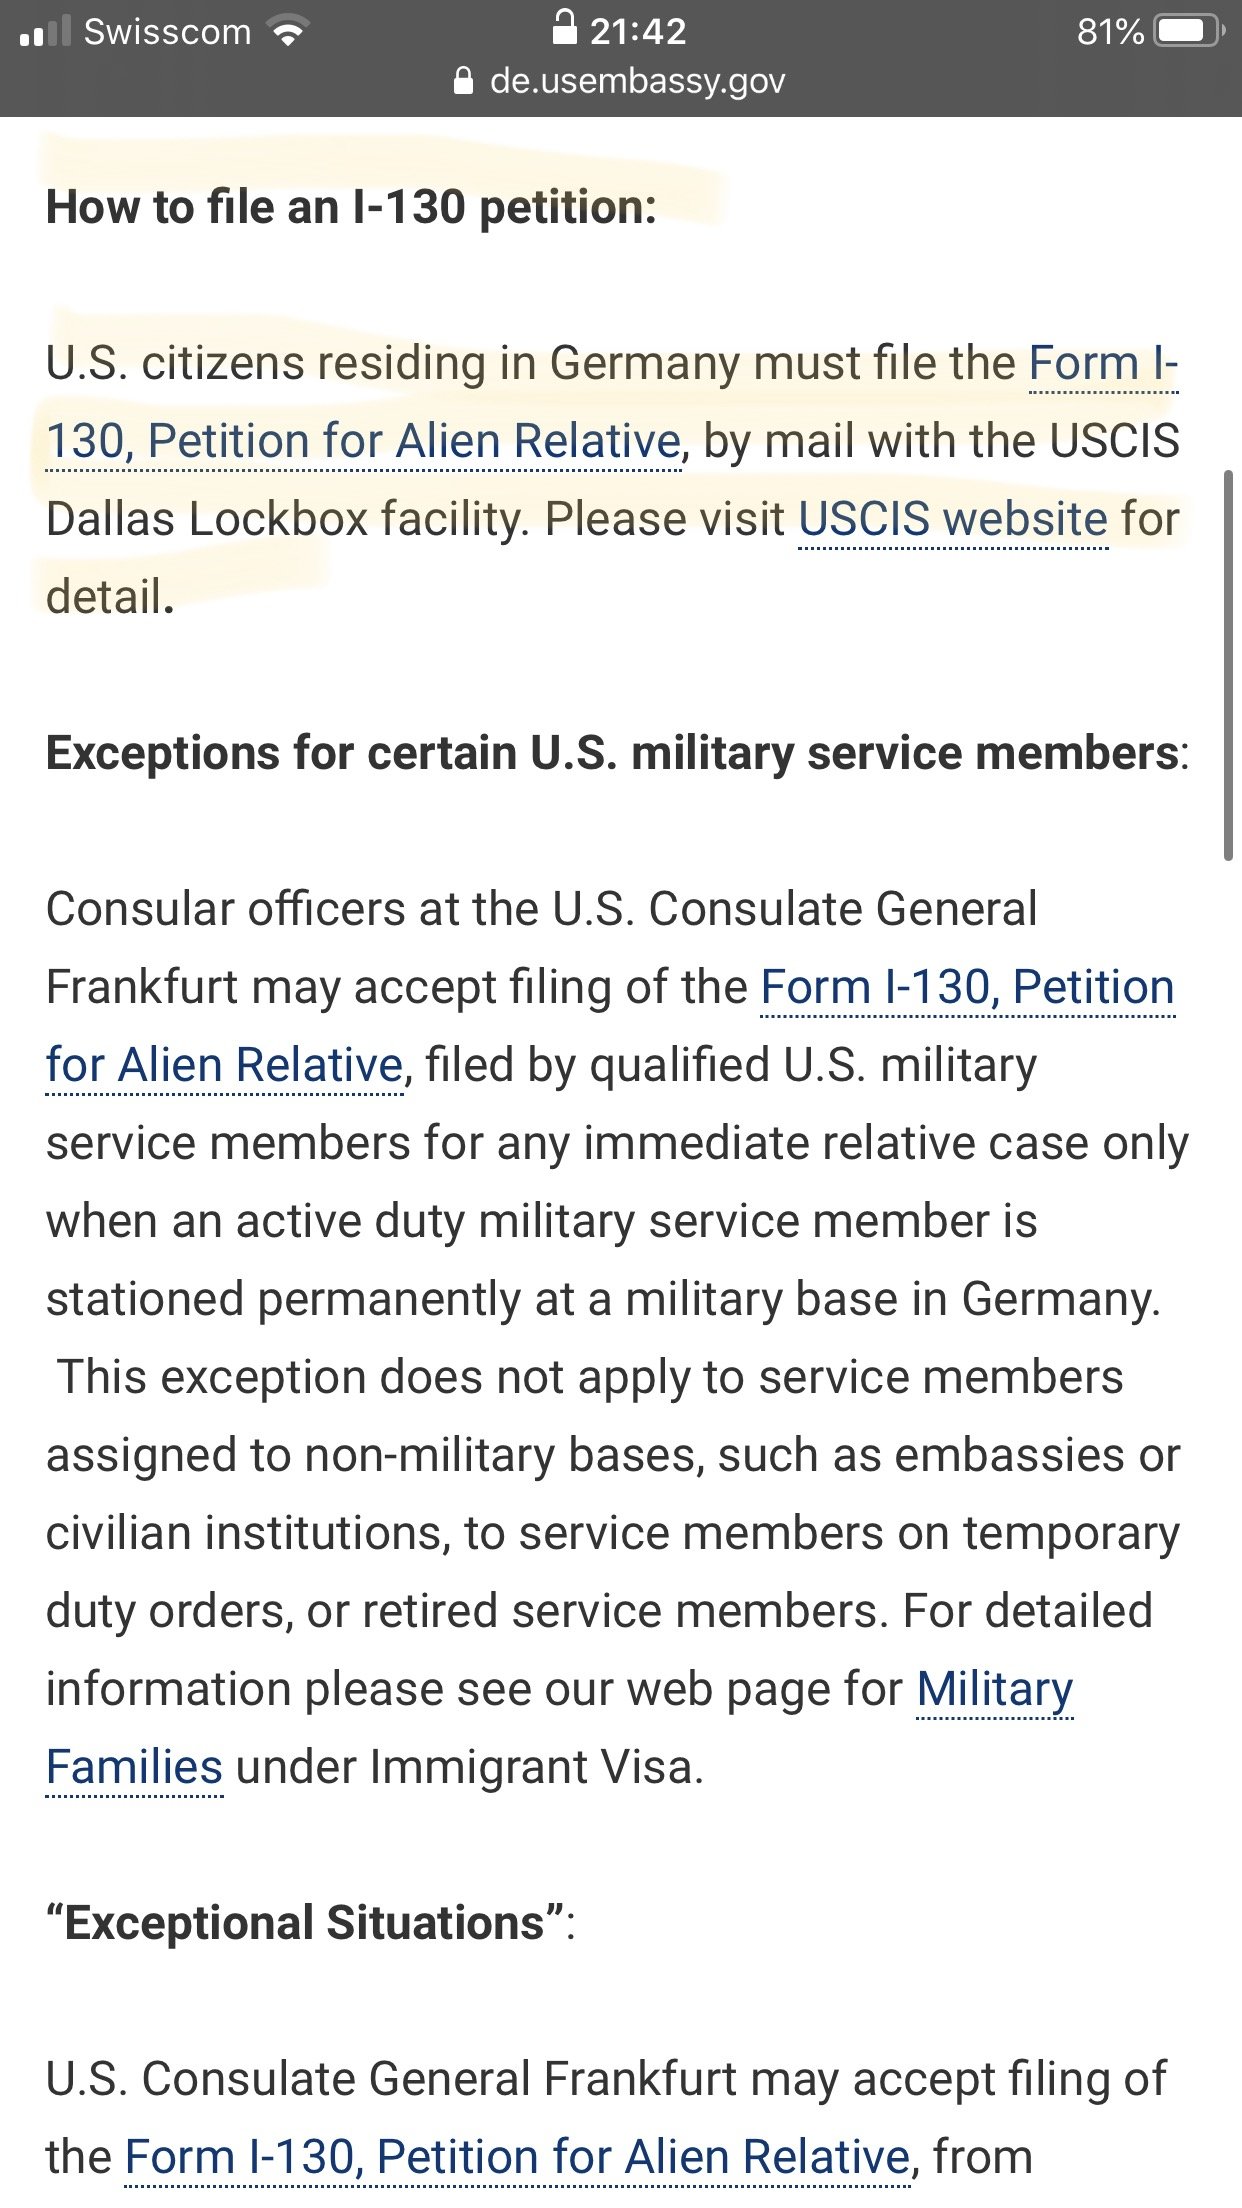Tap the screen lock icon beside the time
The height and width of the screenshot is (2208, 1242).
pos(565,27)
